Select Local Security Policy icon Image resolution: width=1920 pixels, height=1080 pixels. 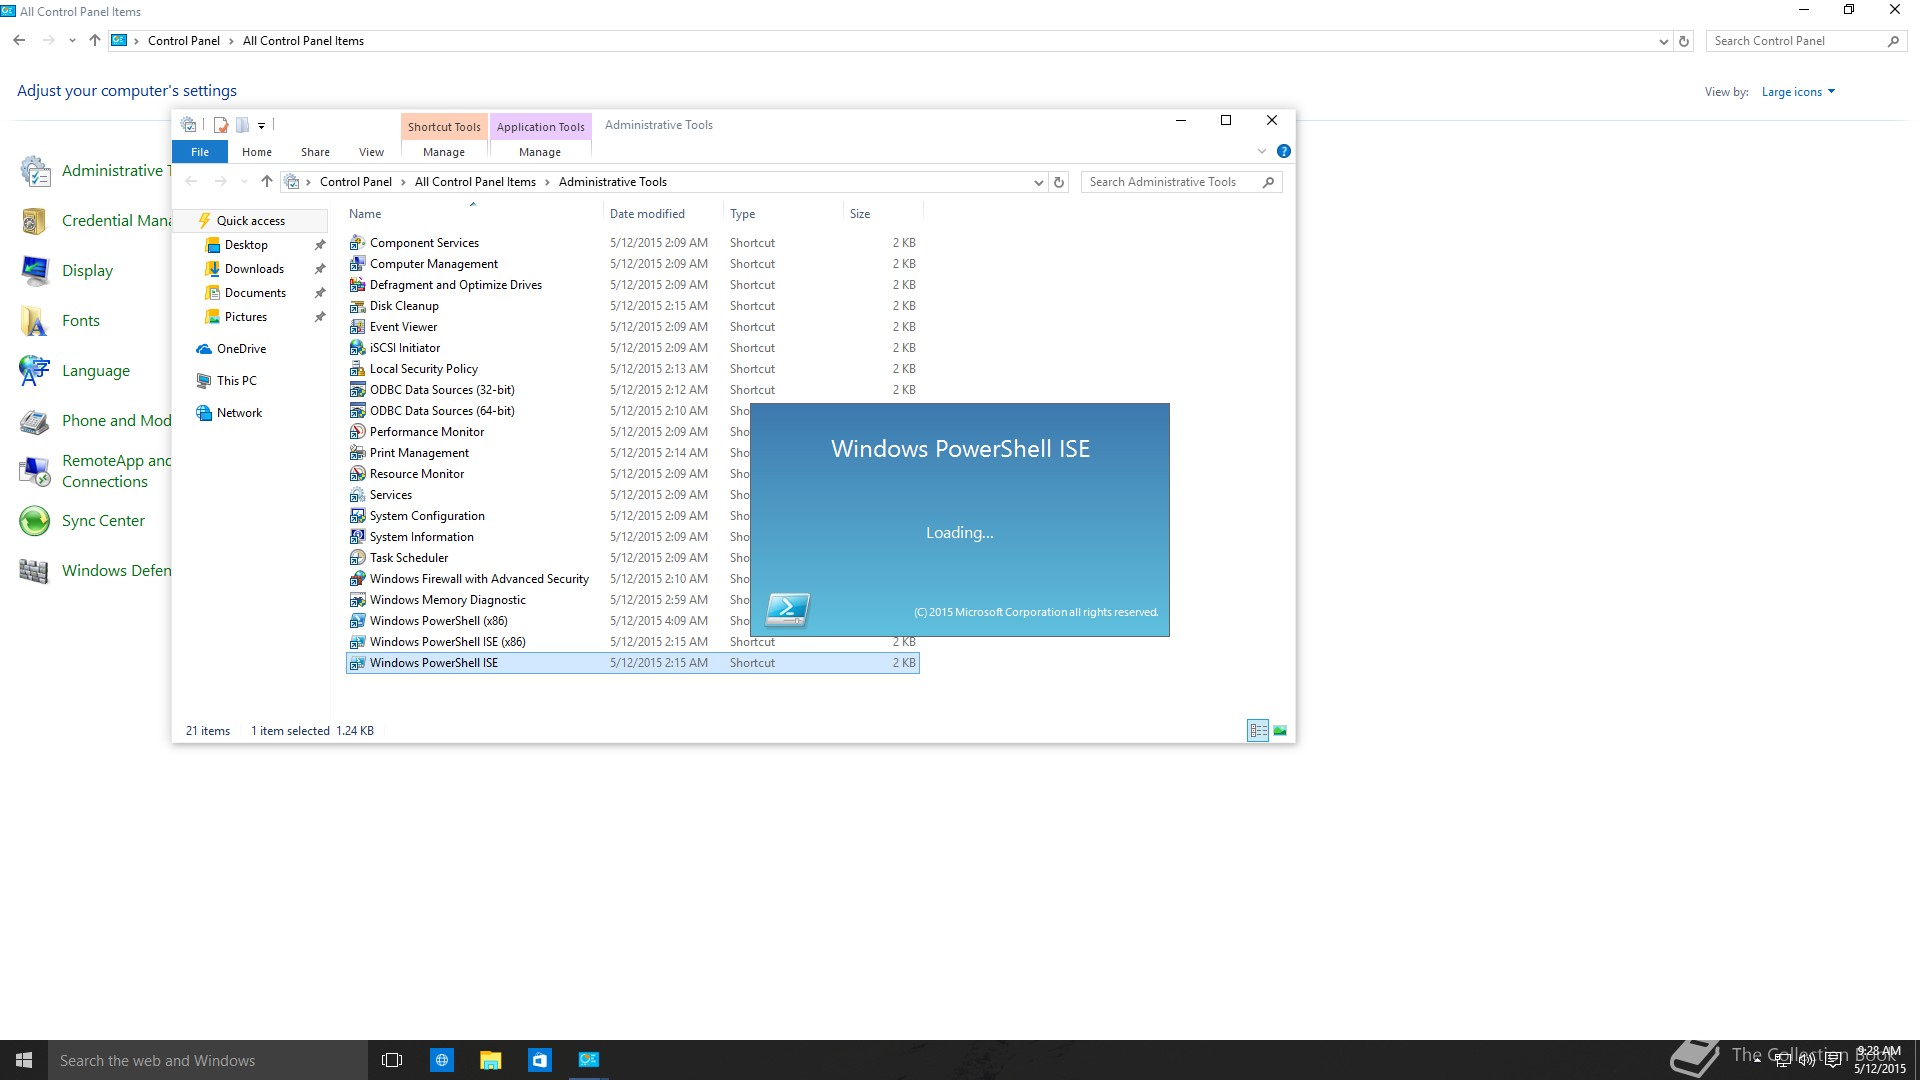point(357,369)
